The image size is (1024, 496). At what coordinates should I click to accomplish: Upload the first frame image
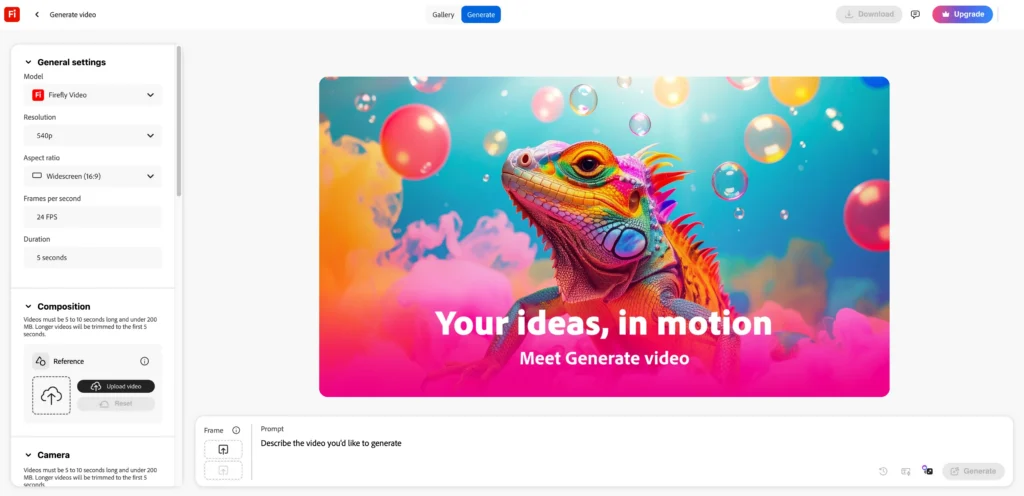[223, 450]
